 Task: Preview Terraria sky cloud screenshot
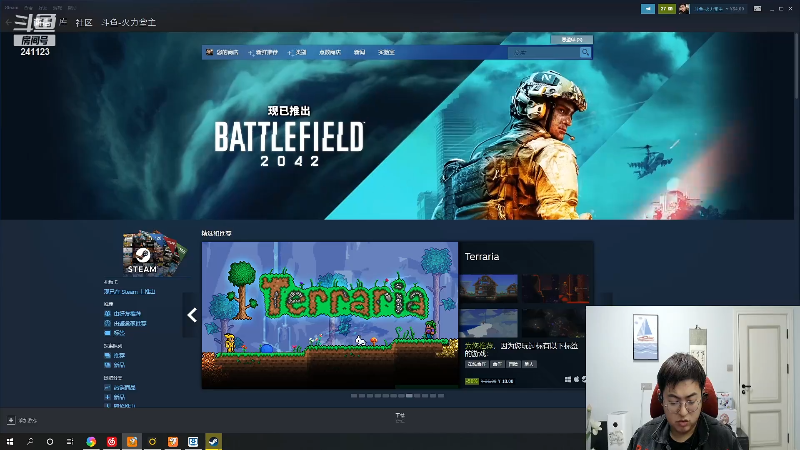coord(488,322)
